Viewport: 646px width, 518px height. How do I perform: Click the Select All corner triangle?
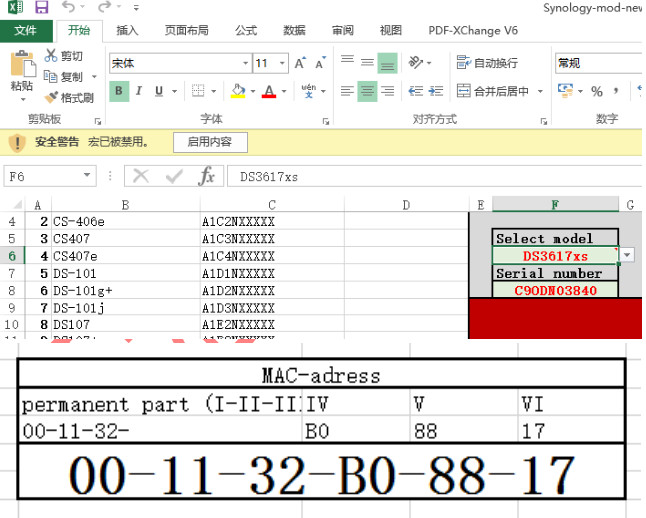18,204
